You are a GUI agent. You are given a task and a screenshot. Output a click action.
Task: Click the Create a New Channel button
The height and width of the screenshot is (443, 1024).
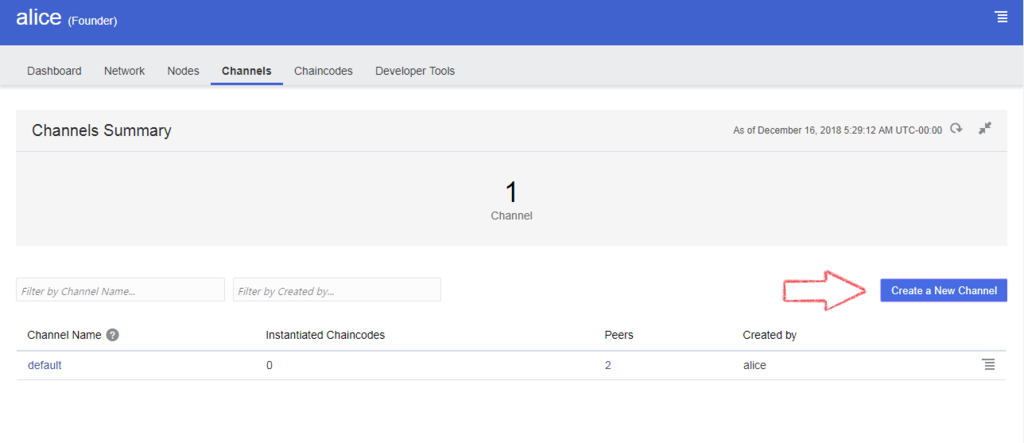point(944,290)
